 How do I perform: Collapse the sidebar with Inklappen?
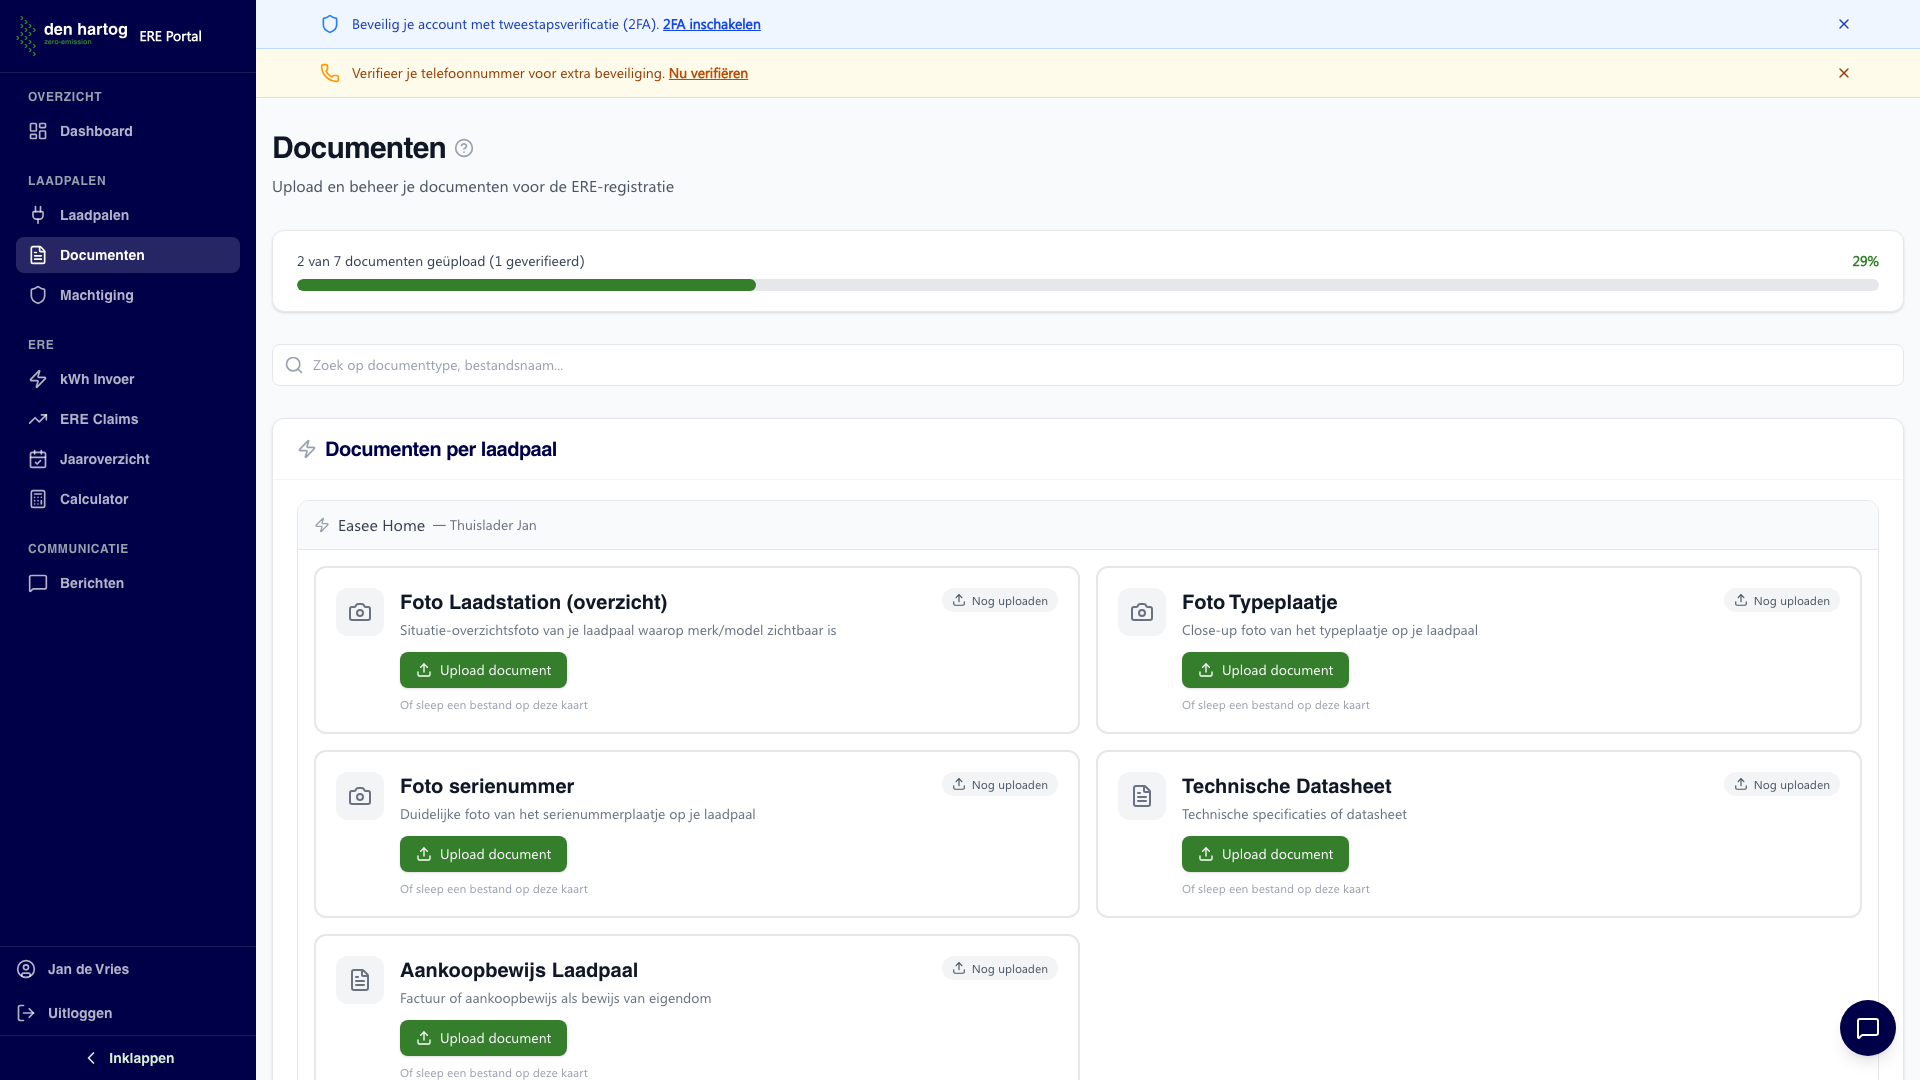pyautogui.click(x=128, y=1058)
